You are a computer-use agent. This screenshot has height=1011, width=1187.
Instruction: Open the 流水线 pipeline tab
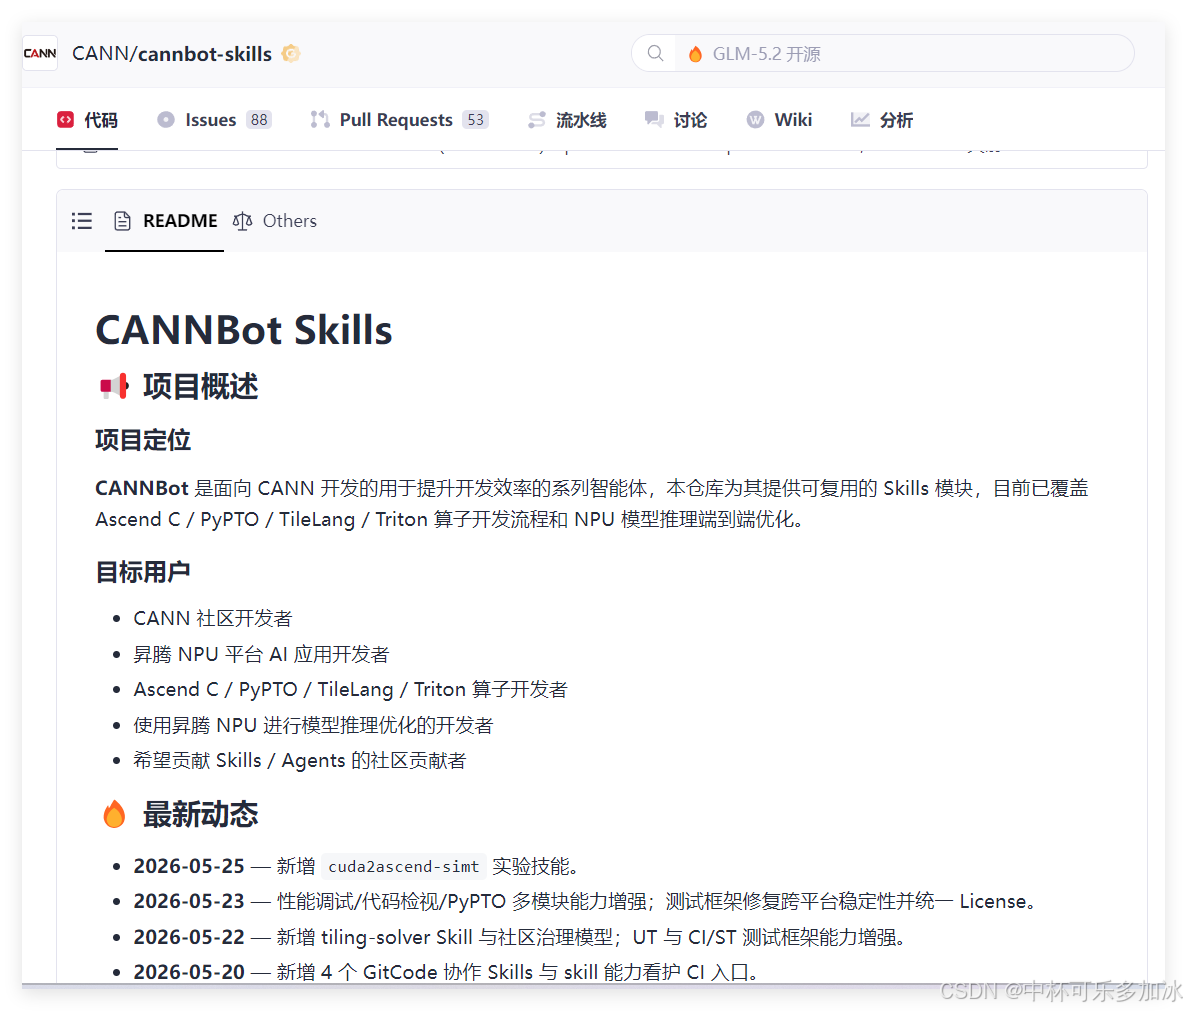[x=567, y=120]
